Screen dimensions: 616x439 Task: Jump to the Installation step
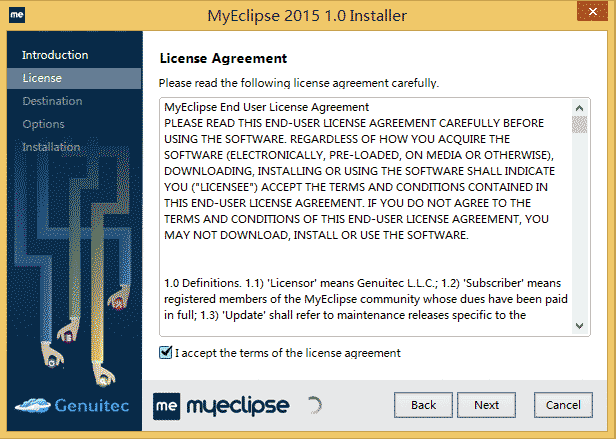(x=51, y=147)
